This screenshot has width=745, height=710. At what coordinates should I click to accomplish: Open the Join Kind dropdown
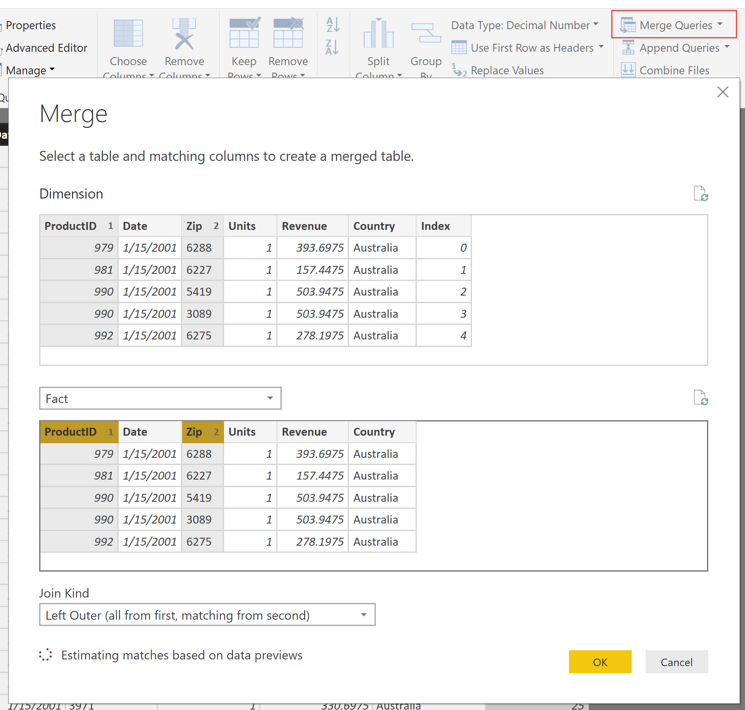tap(207, 615)
